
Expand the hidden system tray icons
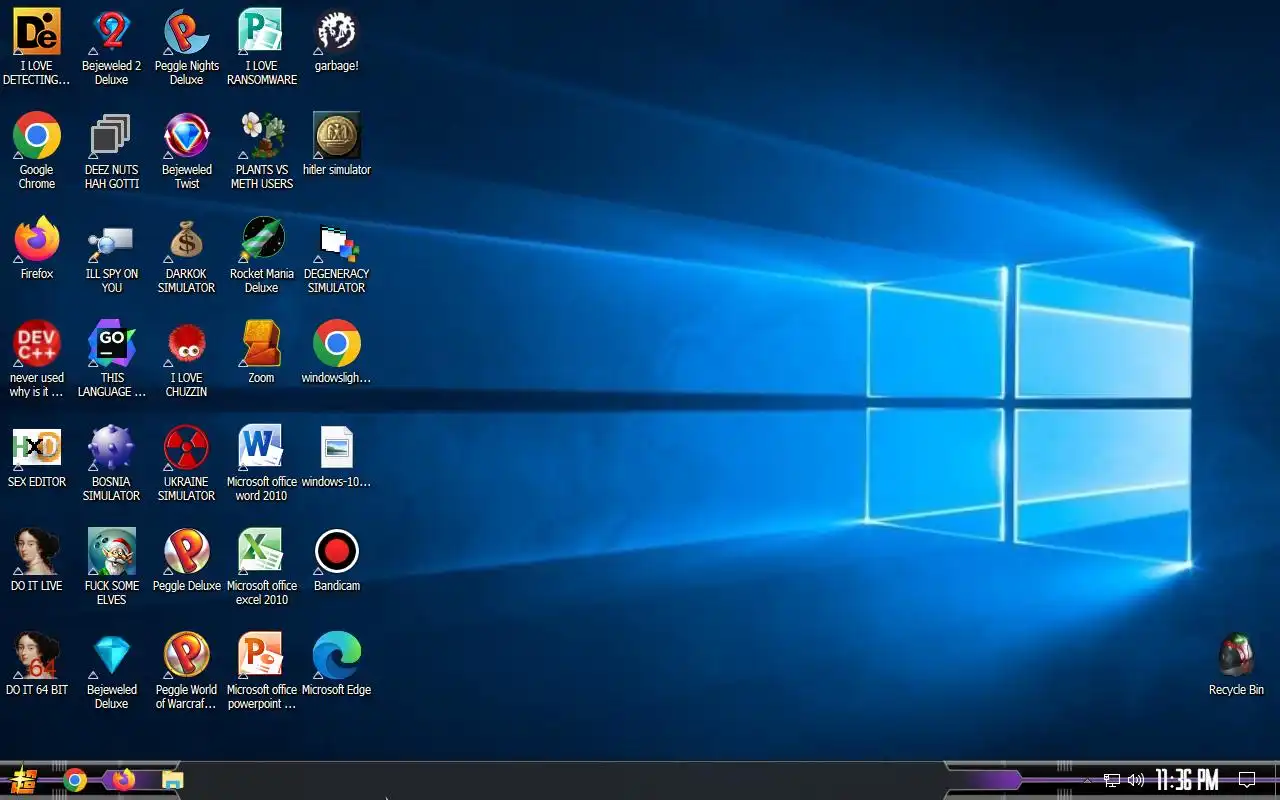(x=1087, y=780)
